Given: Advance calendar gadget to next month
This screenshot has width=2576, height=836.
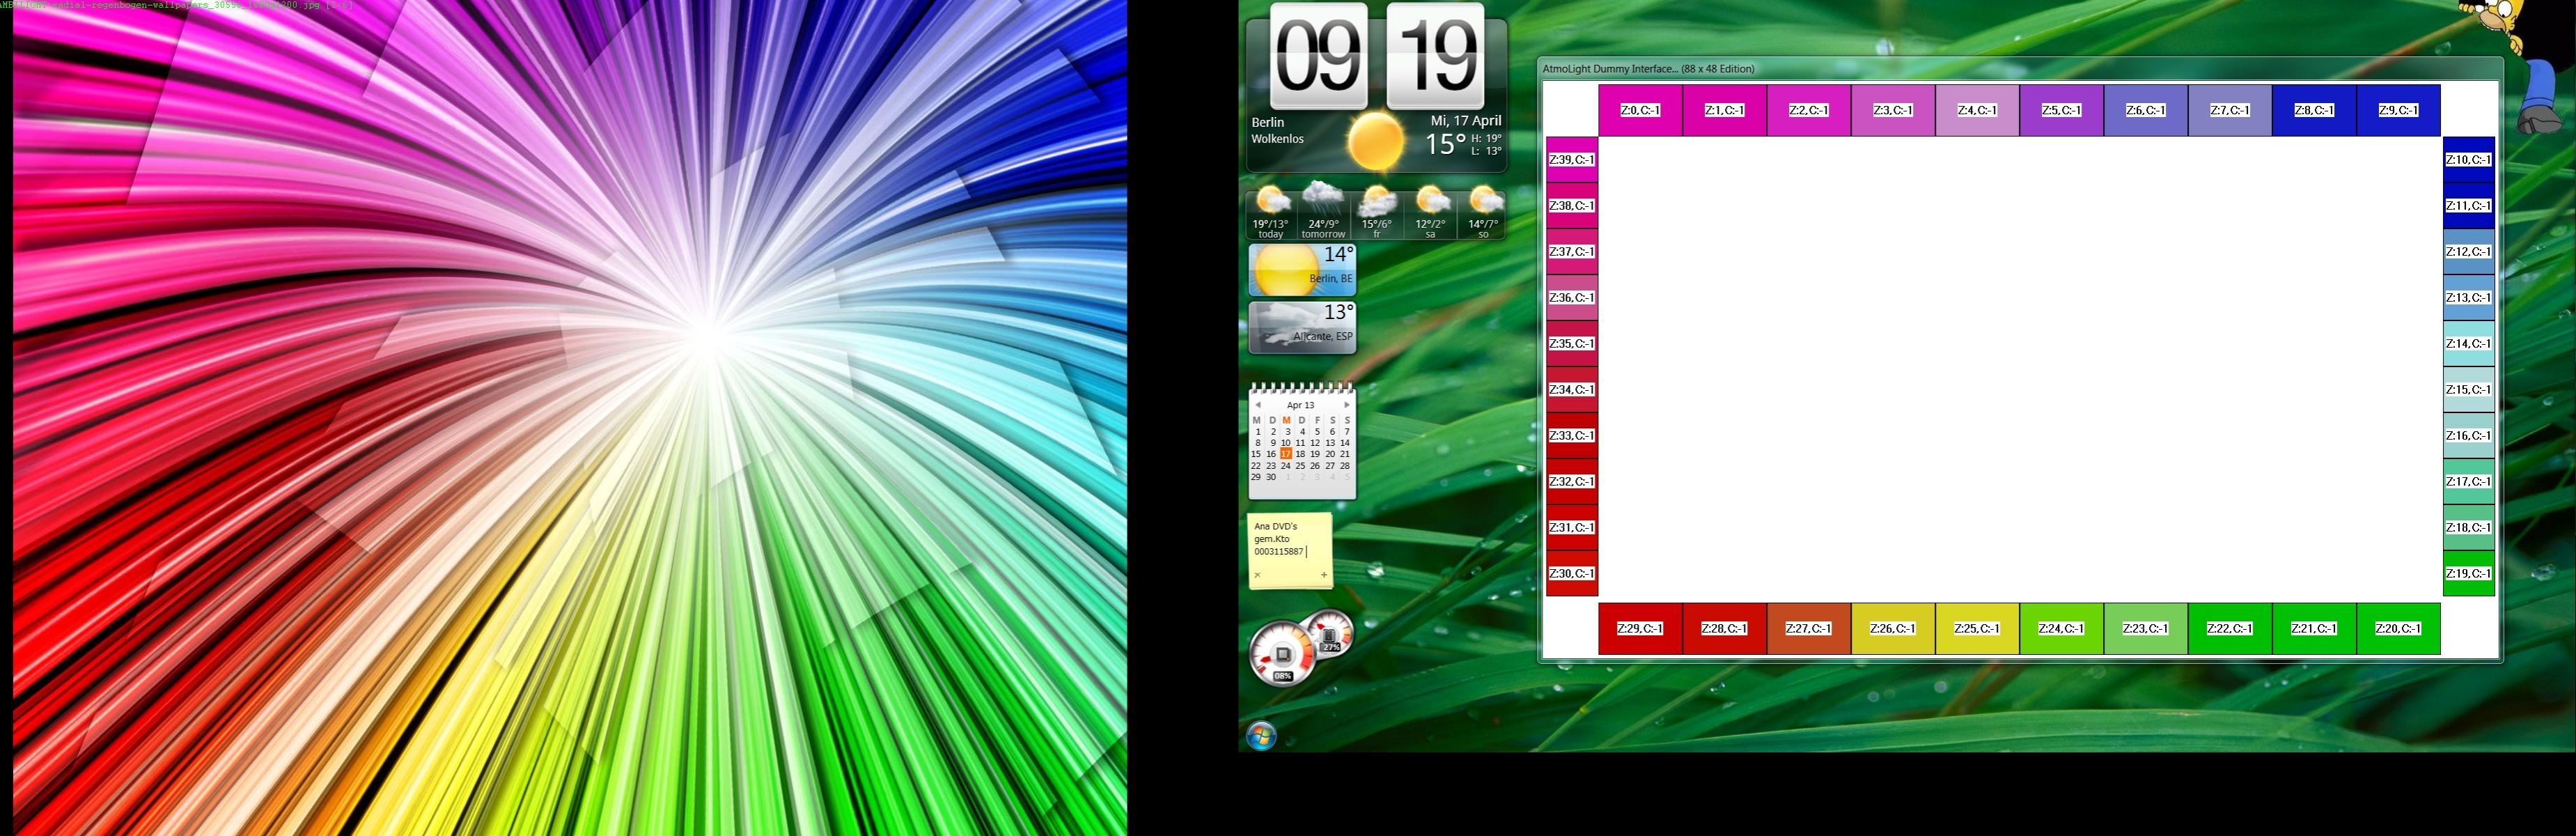Looking at the screenshot, I should (x=1347, y=405).
